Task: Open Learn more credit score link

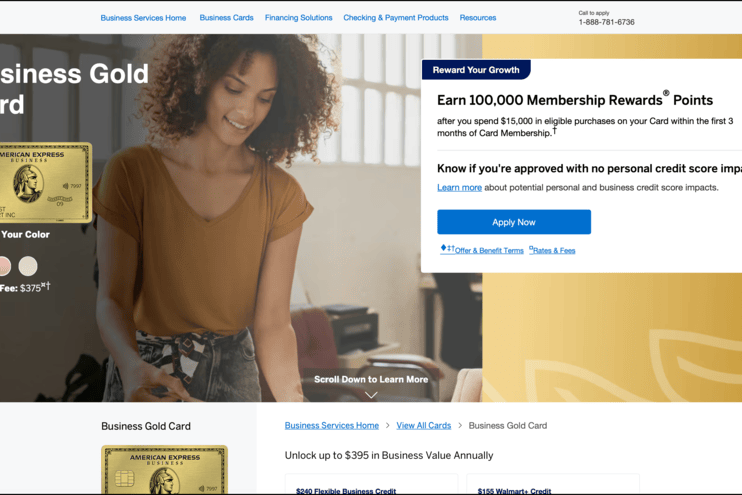Action: [x=459, y=187]
